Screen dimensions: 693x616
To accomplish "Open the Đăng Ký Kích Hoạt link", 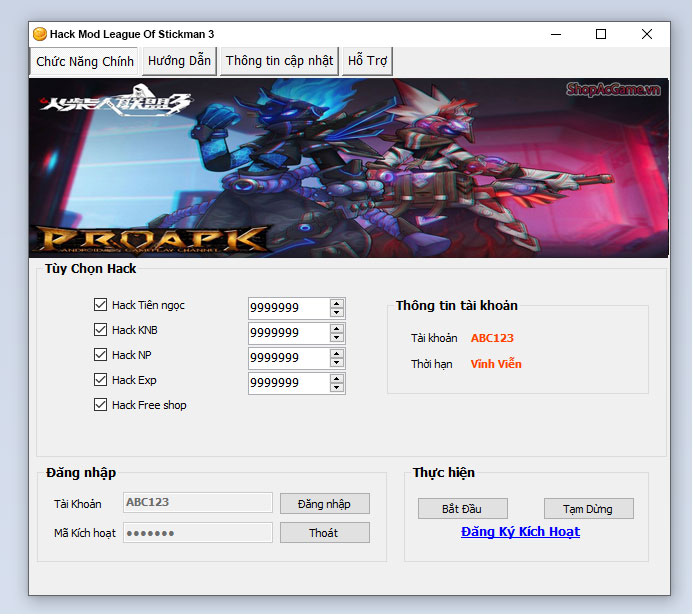I will pyautogui.click(x=520, y=532).
